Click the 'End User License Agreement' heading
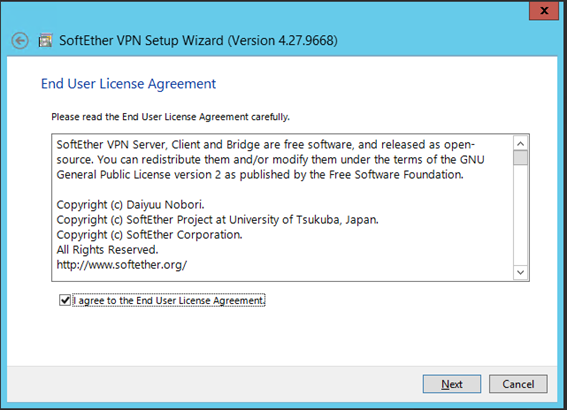 point(128,84)
